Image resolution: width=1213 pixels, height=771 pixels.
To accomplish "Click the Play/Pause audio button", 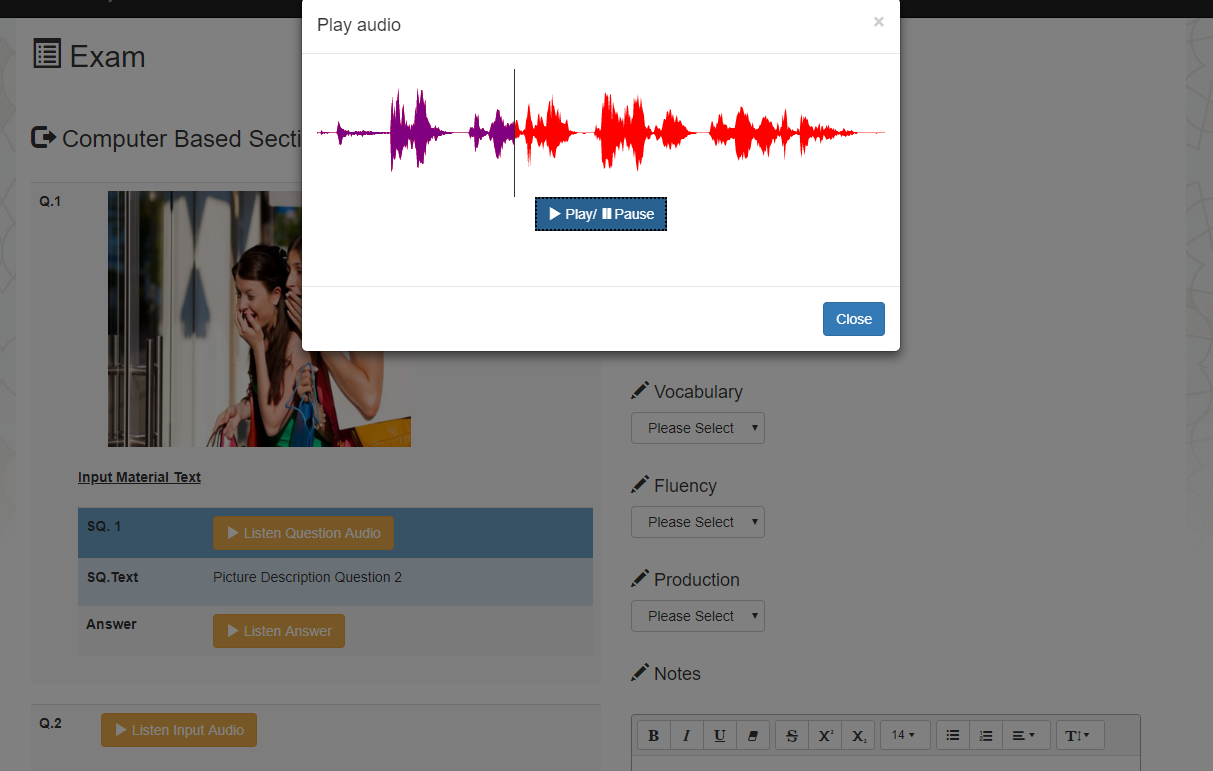I will point(601,214).
